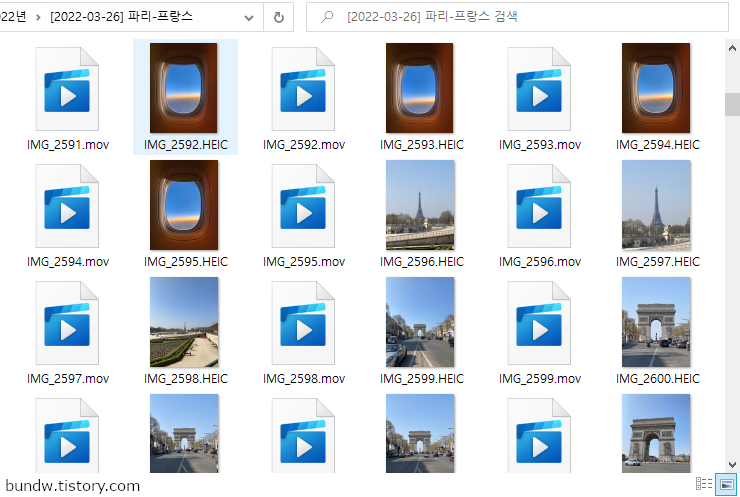Select the IMG_2598.mov video file icon
This screenshot has width=740, height=497.
point(303,323)
